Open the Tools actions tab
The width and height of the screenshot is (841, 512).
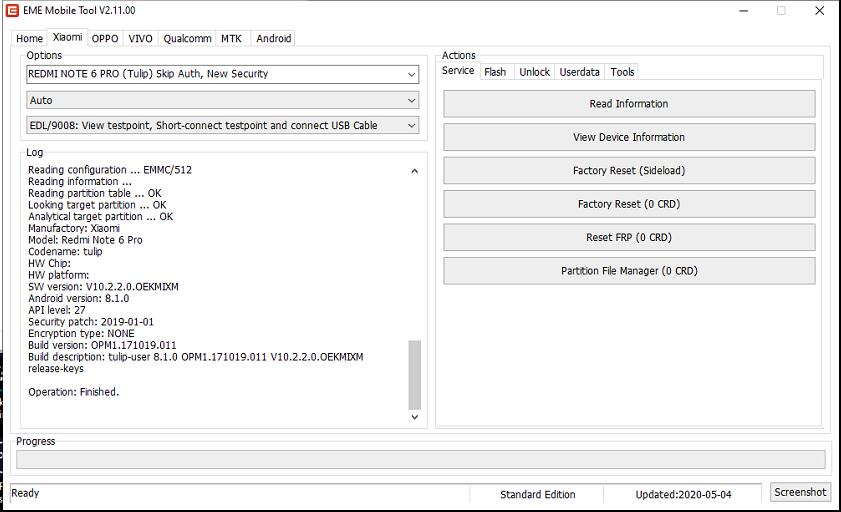pyautogui.click(x=622, y=72)
